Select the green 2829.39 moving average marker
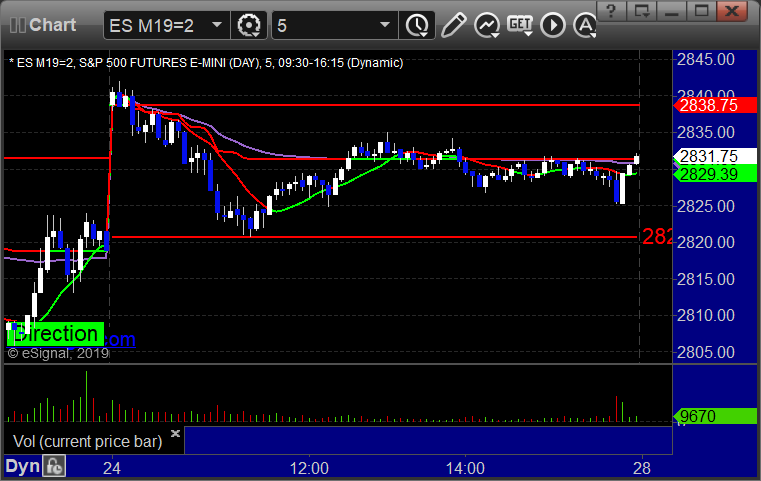Screen dimensions: 761x481 click(715, 174)
